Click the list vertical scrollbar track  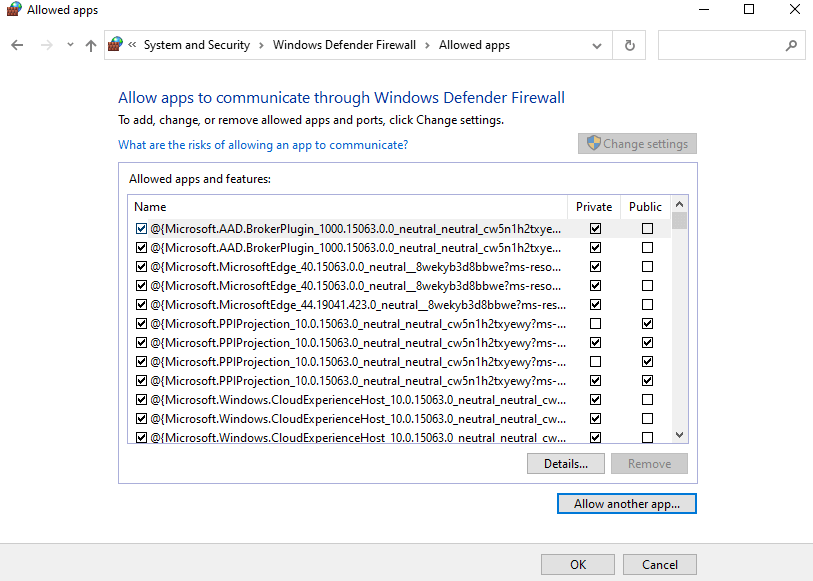[x=680, y=330]
